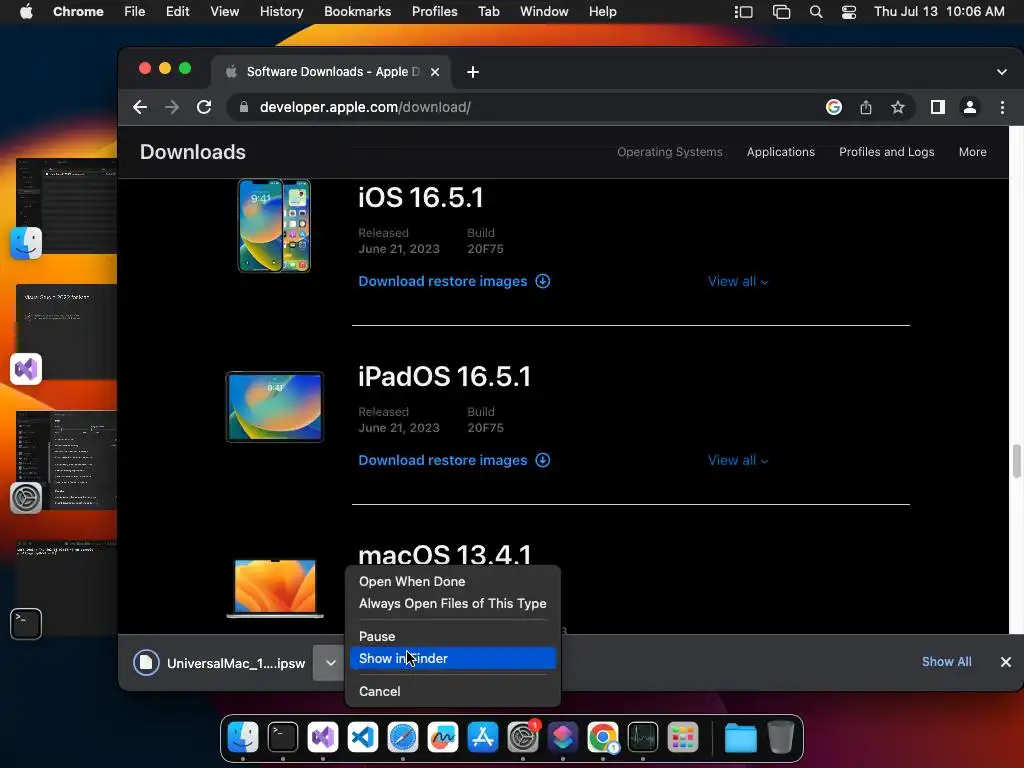Open the More section link
The image size is (1024, 768).
tap(972, 152)
